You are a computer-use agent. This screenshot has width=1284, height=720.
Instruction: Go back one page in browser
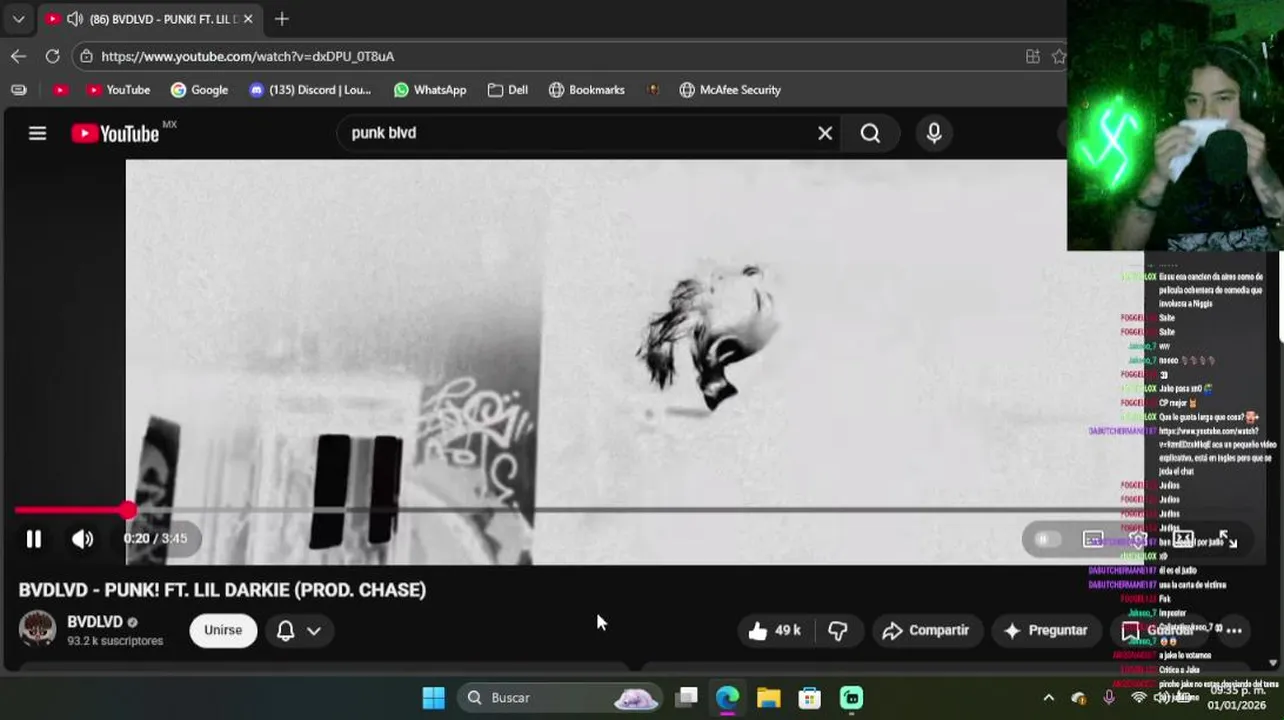point(18,56)
